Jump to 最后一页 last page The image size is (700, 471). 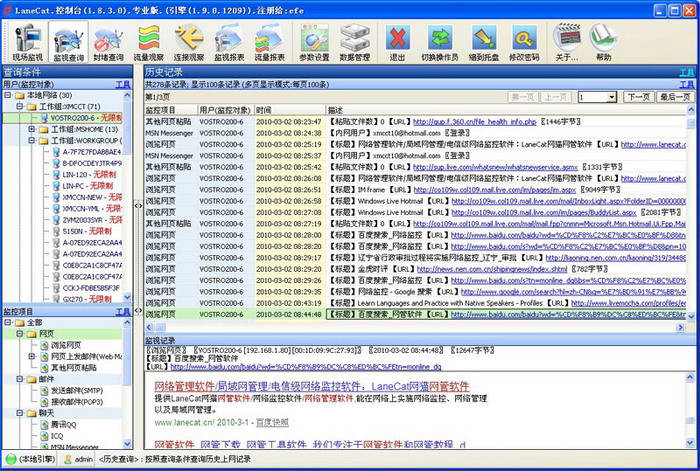coord(675,97)
